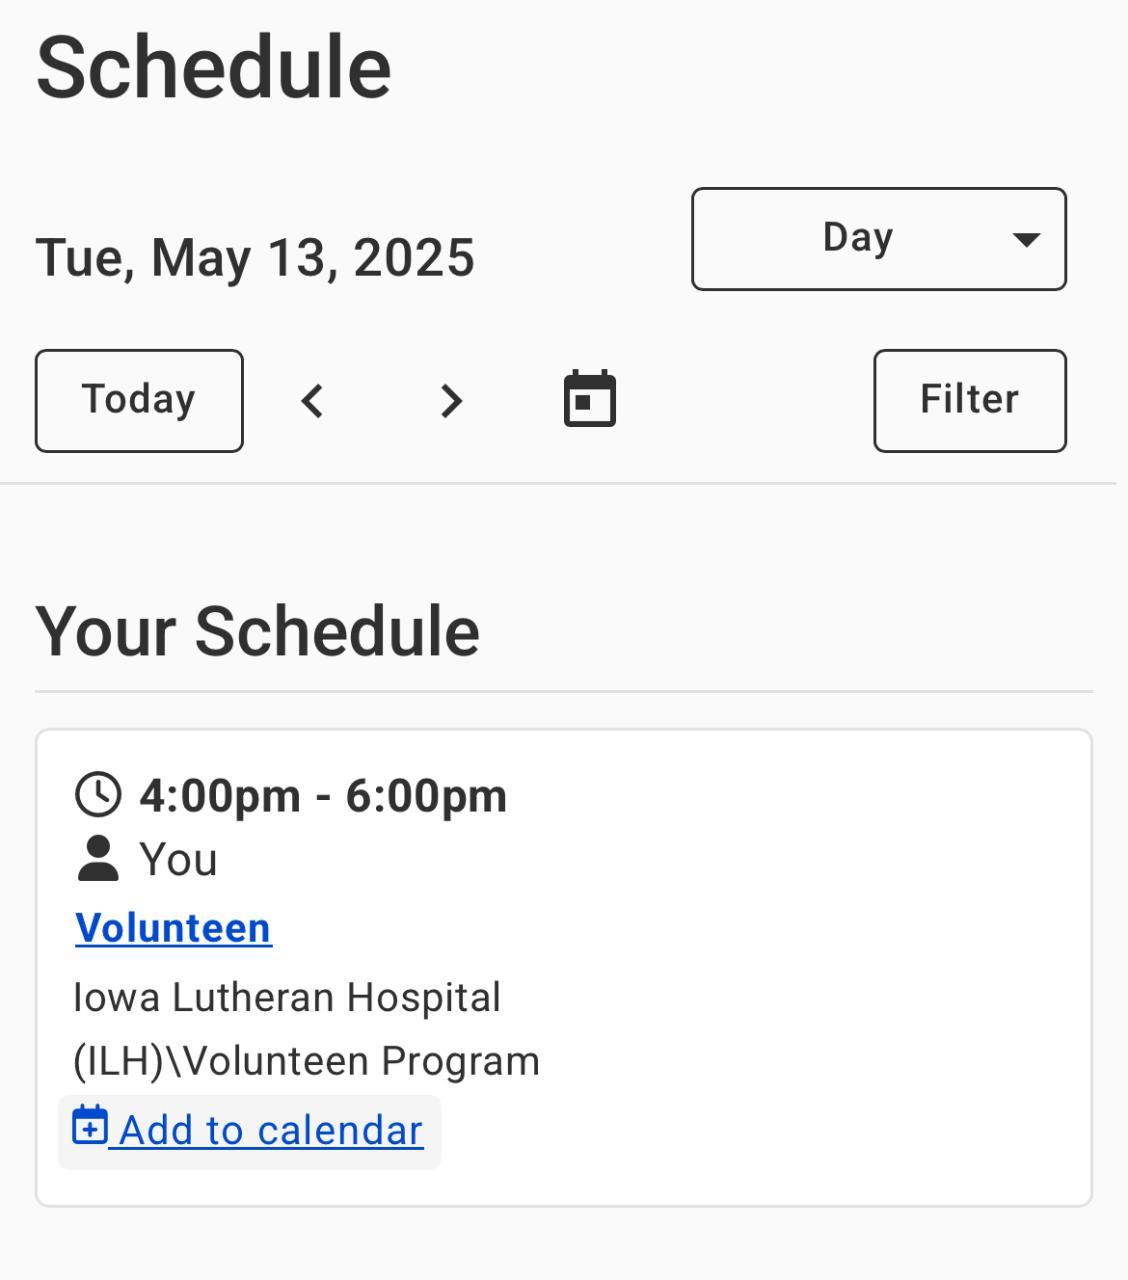1128x1280 pixels.
Task: Click the date Tue, May 13, 2025
Action: click(255, 258)
